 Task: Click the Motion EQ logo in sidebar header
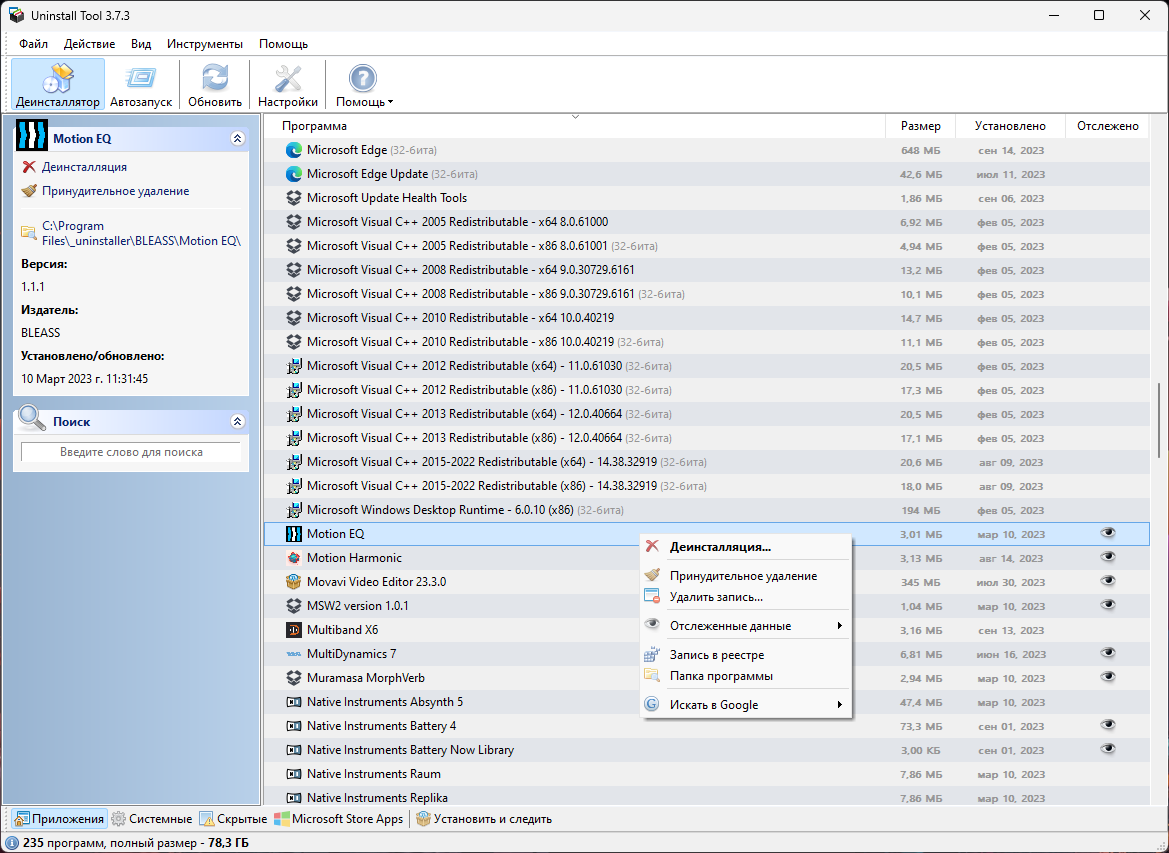[x=31, y=136]
